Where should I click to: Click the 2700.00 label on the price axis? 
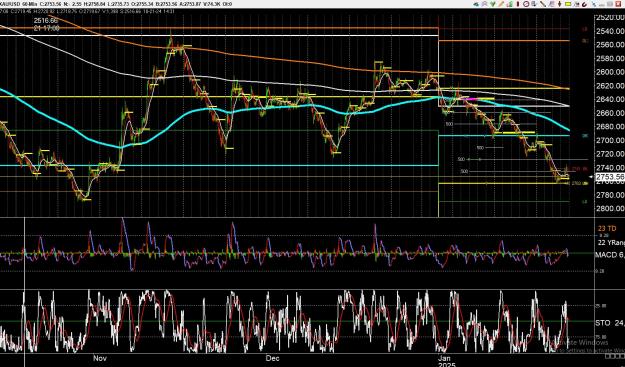tap(610, 140)
